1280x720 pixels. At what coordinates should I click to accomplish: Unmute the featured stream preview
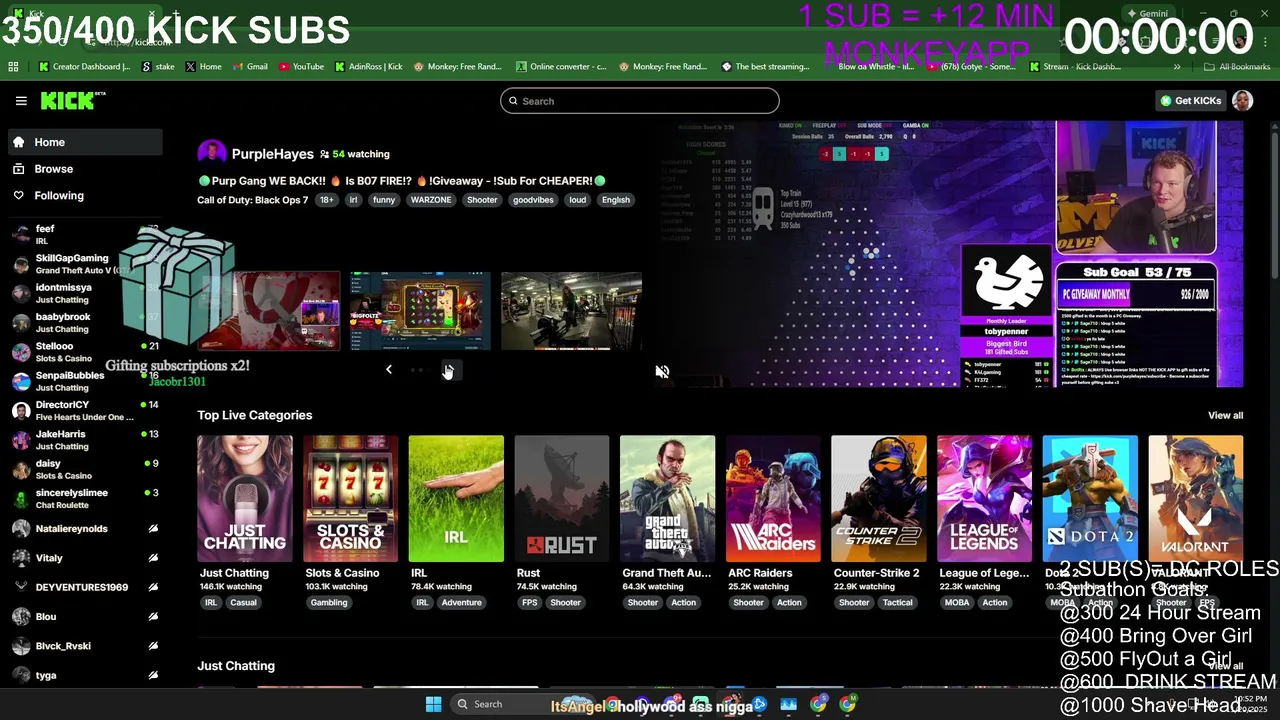[662, 372]
